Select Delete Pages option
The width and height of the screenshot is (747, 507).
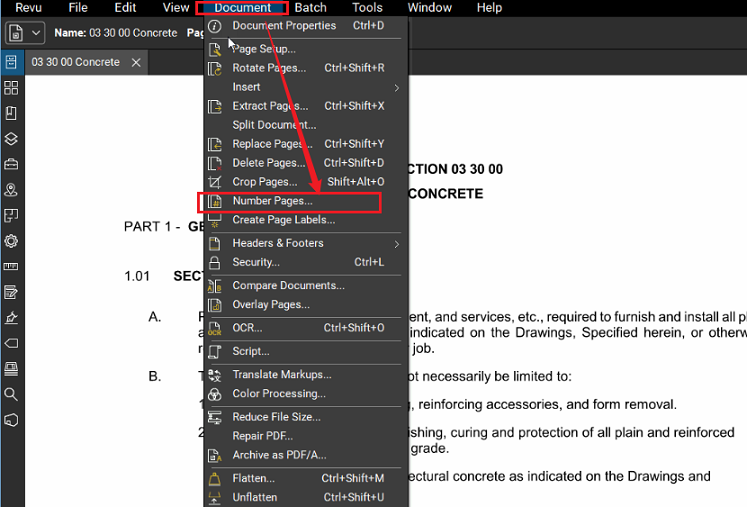(x=305, y=163)
